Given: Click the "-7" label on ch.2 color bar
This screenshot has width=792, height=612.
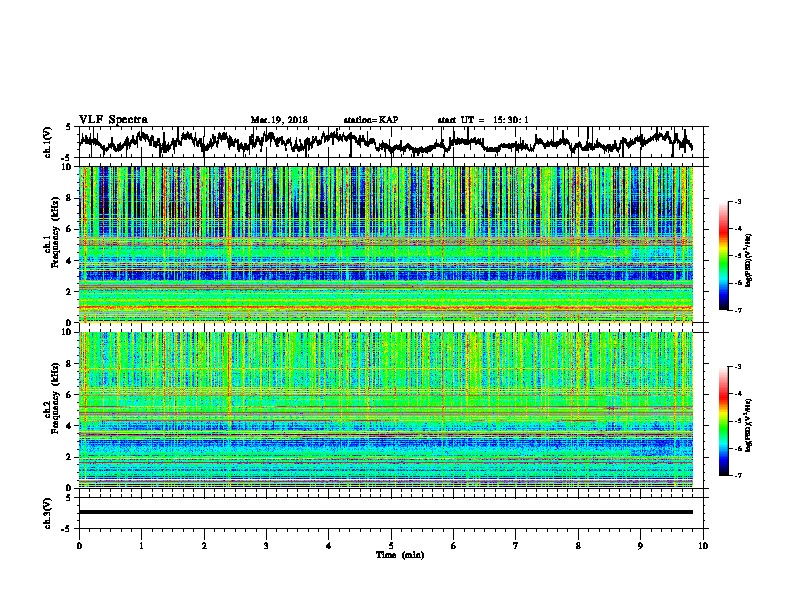Looking at the screenshot, I should pyautogui.click(x=737, y=475).
